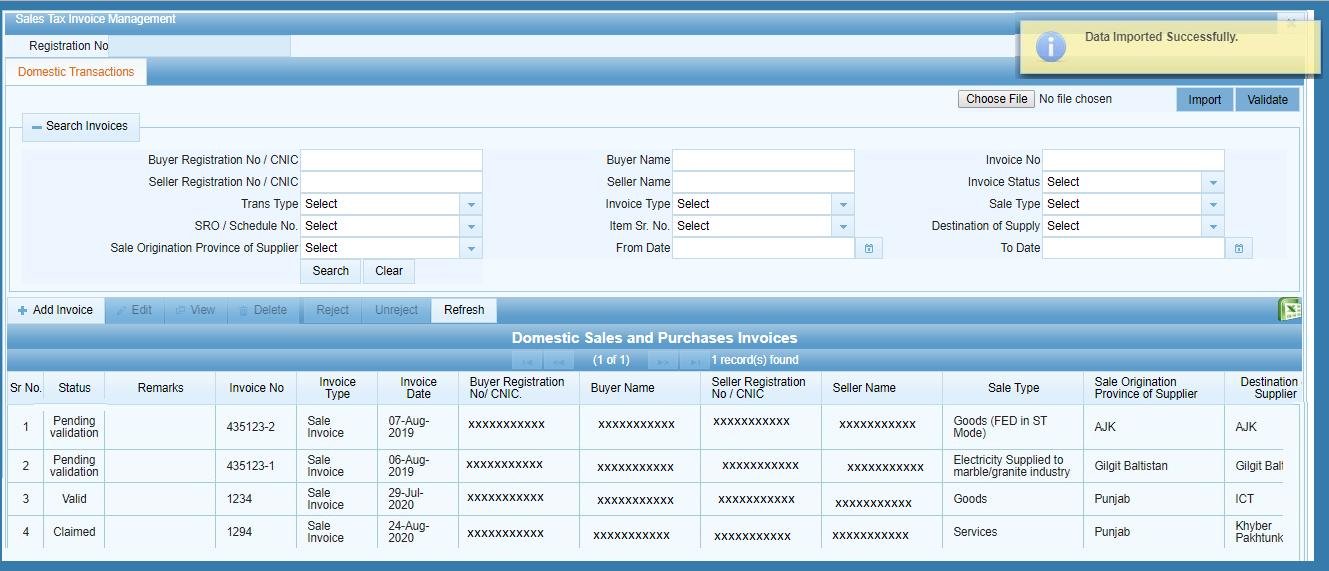
Task: Click the Claimed status cell
Action: click(x=74, y=532)
